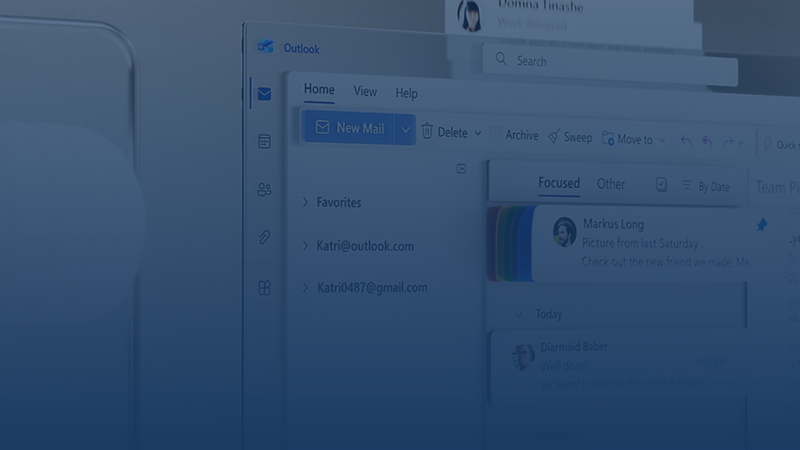The width and height of the screenshot is (800, 450).
Task: Open the Calendar icon in sidebar
Action: coord(264,141)
